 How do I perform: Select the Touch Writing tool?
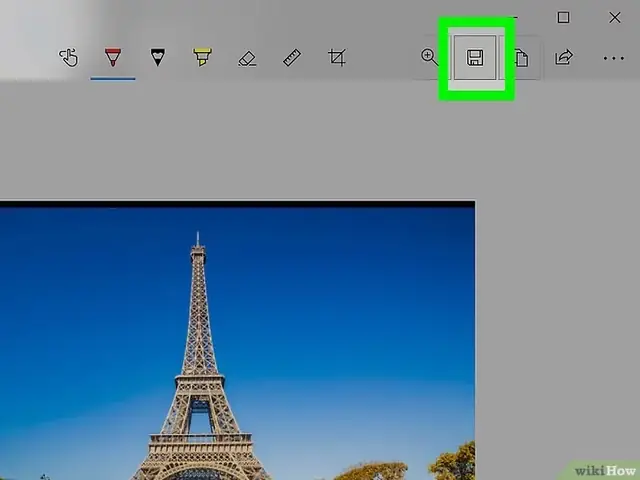[x=69, y=58]
